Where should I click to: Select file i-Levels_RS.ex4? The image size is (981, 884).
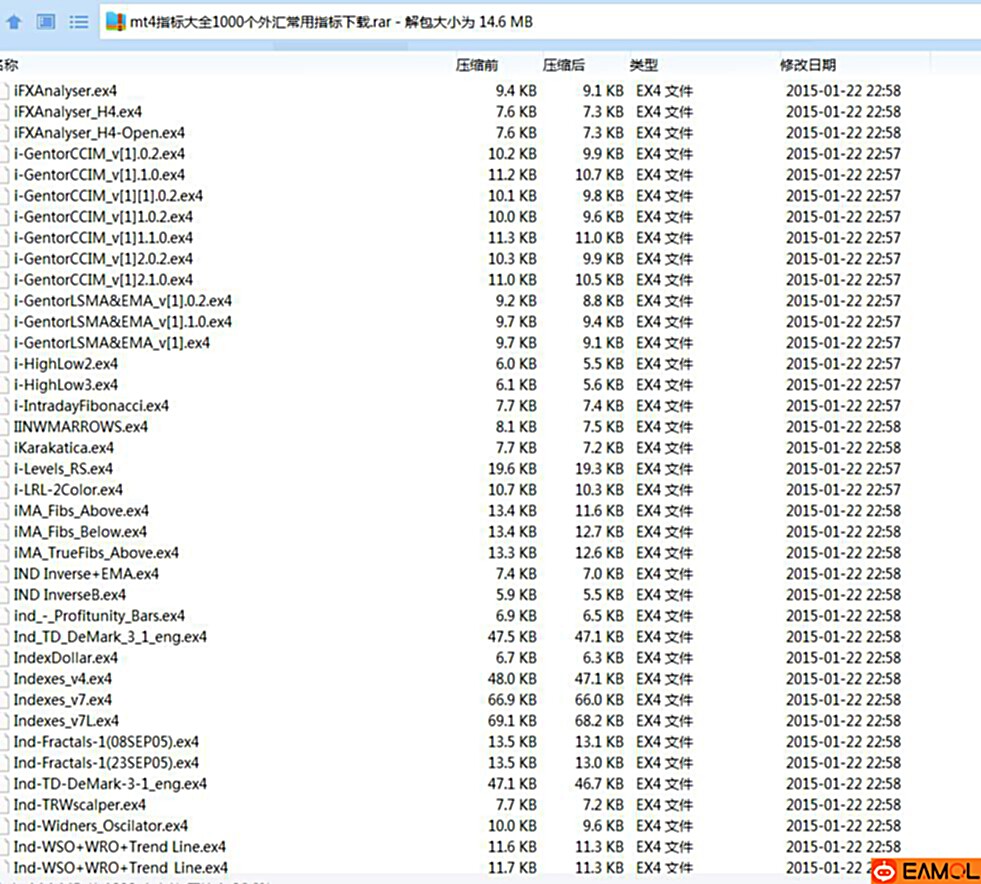click(63, 469)
